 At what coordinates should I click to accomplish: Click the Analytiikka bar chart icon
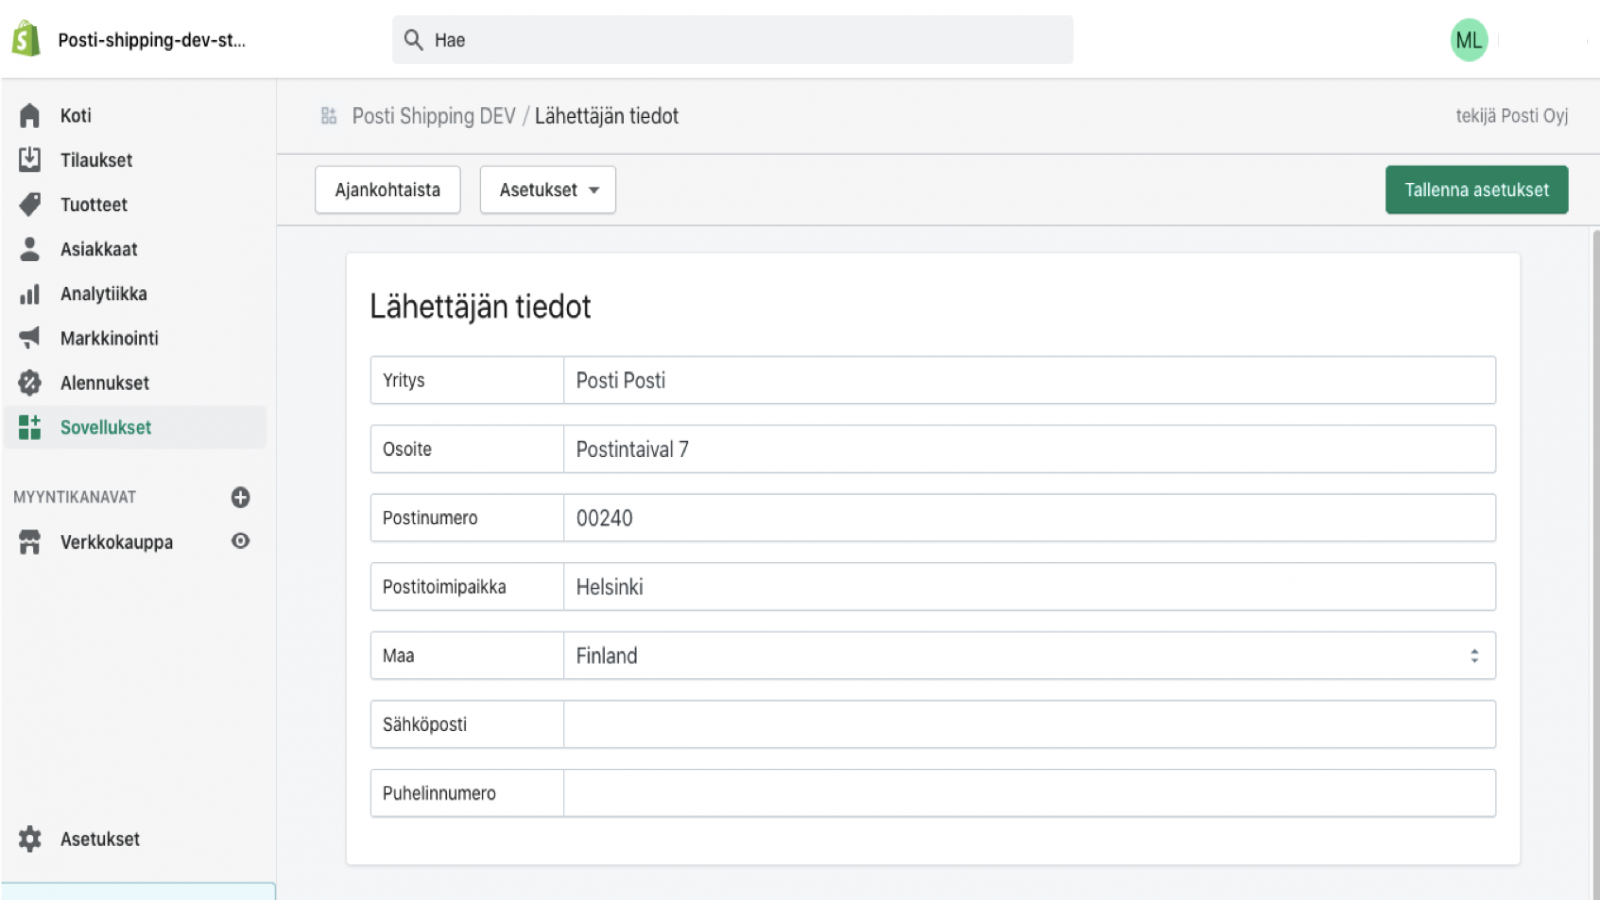pyautogui.click(x=30, y=294)
